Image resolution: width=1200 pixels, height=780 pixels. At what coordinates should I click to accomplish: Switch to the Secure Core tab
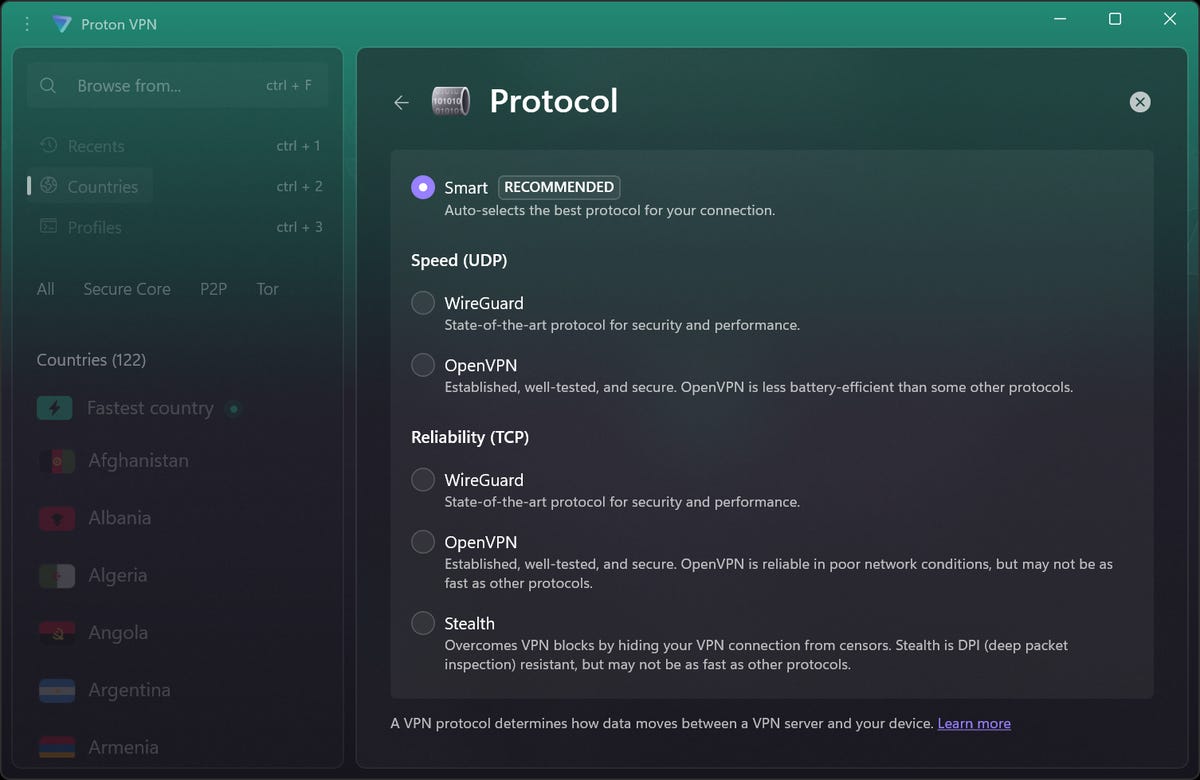coord(127,289)
